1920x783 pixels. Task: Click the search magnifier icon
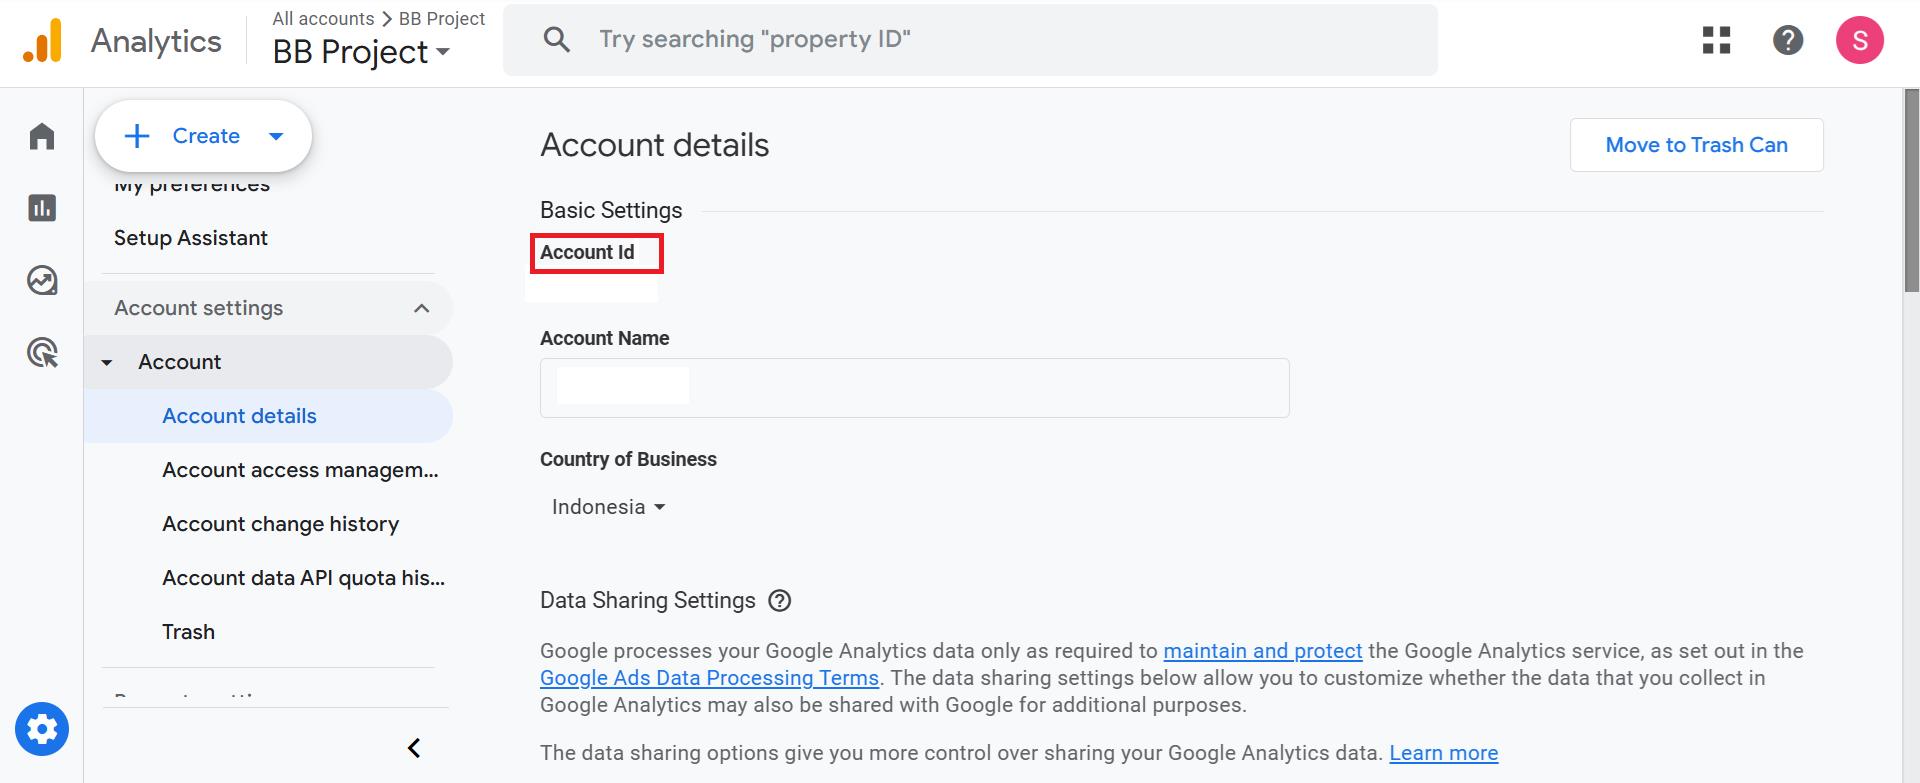pyautogui.click(x=556, y=40)
